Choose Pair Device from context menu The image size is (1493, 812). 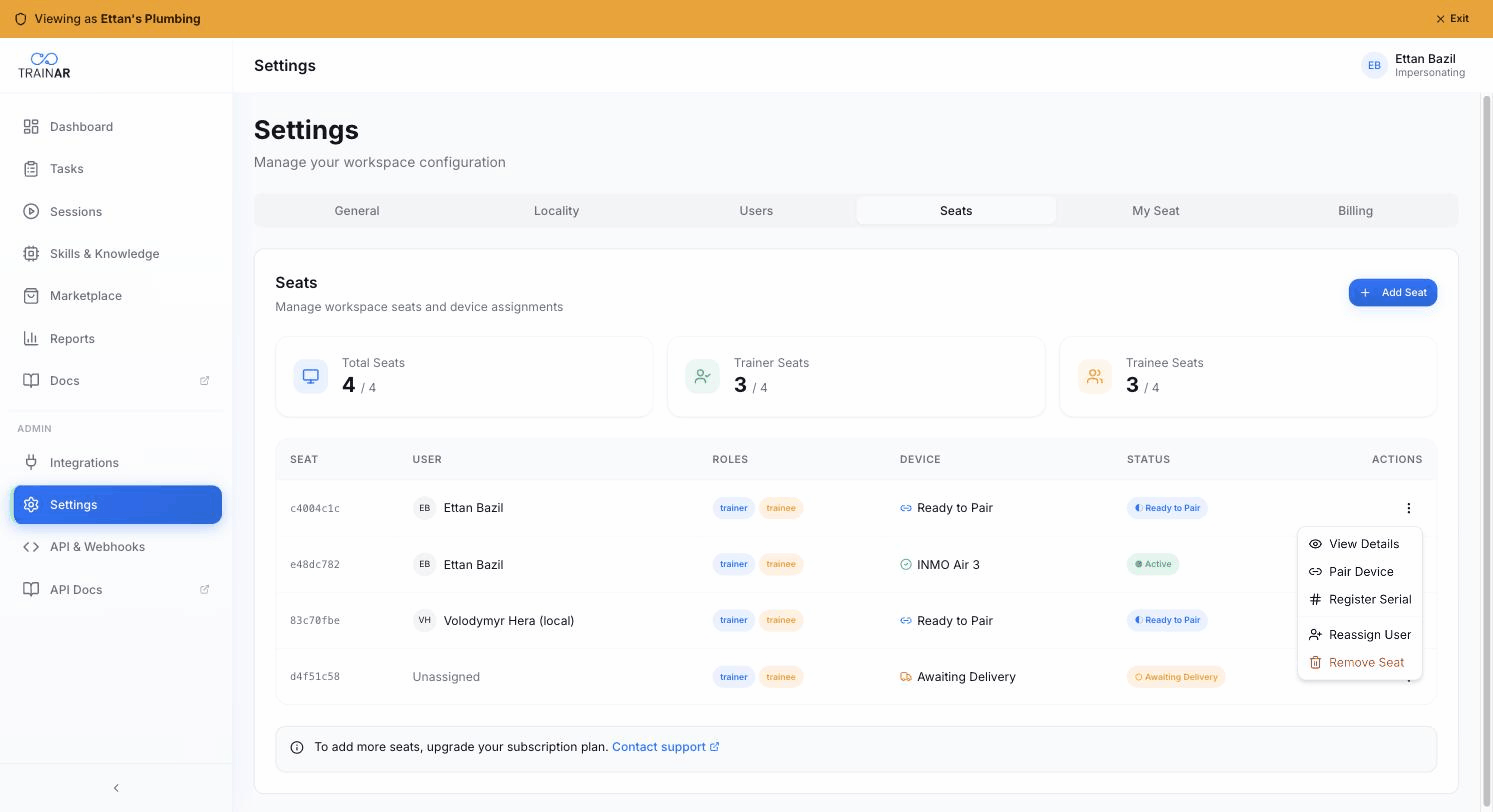pos(1360,572)
